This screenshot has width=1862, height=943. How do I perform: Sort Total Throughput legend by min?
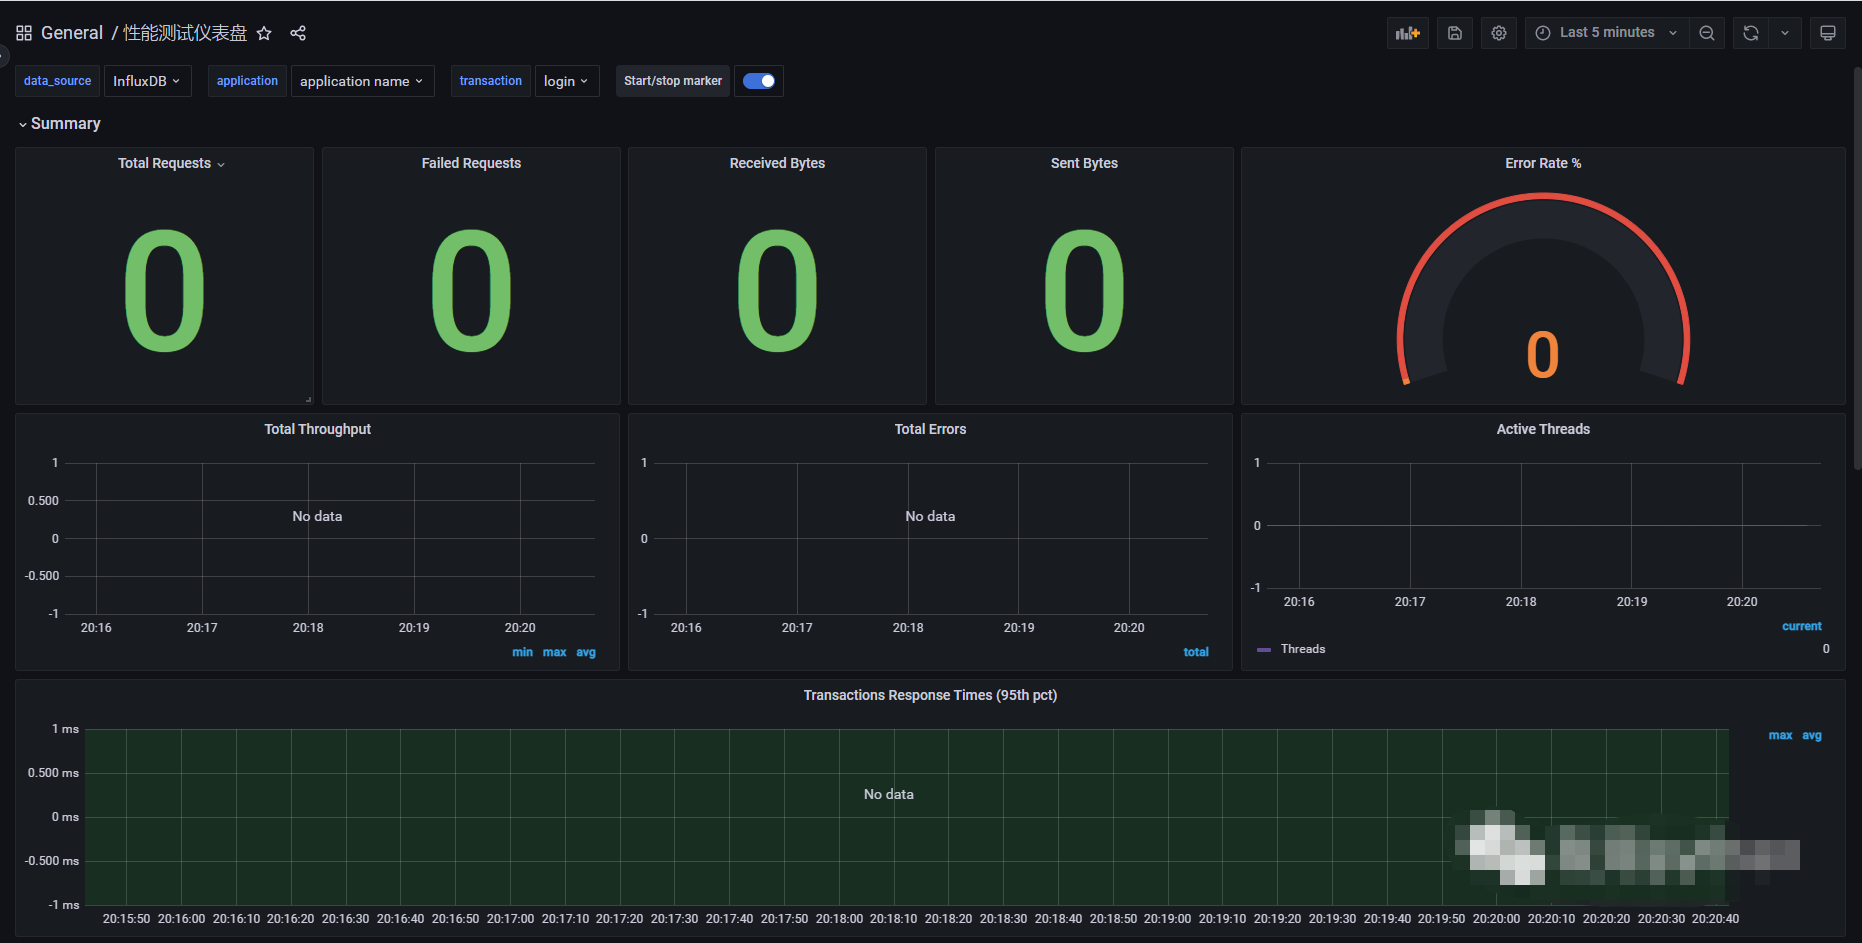tap(522, 652)
